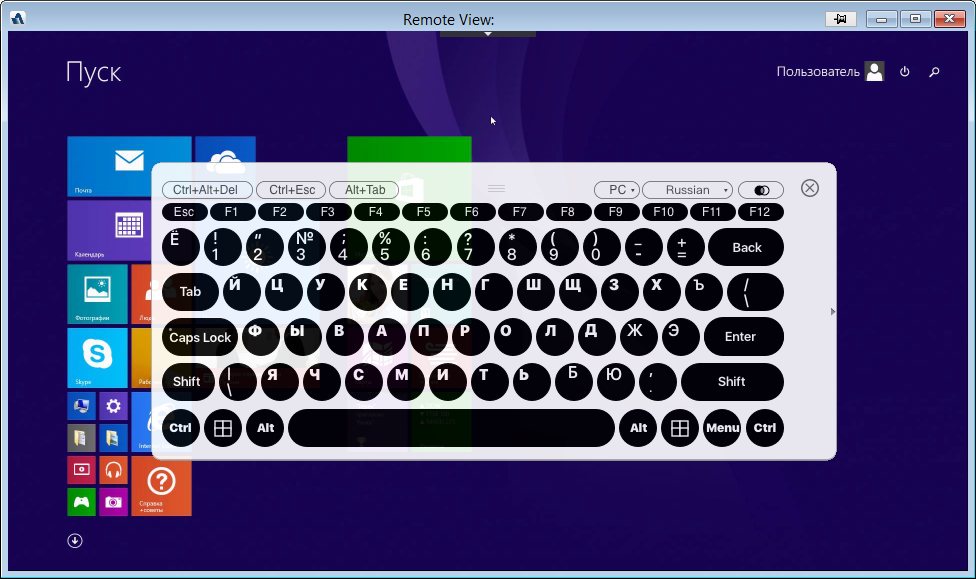Tap the Ъ key
This screenshot has width=976, height=579.
(x=703, y=292)
